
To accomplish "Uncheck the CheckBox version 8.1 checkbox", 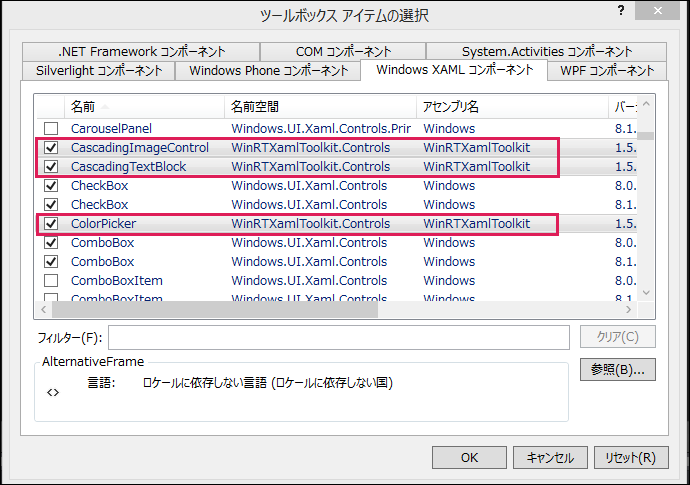I will pos(51,204).
